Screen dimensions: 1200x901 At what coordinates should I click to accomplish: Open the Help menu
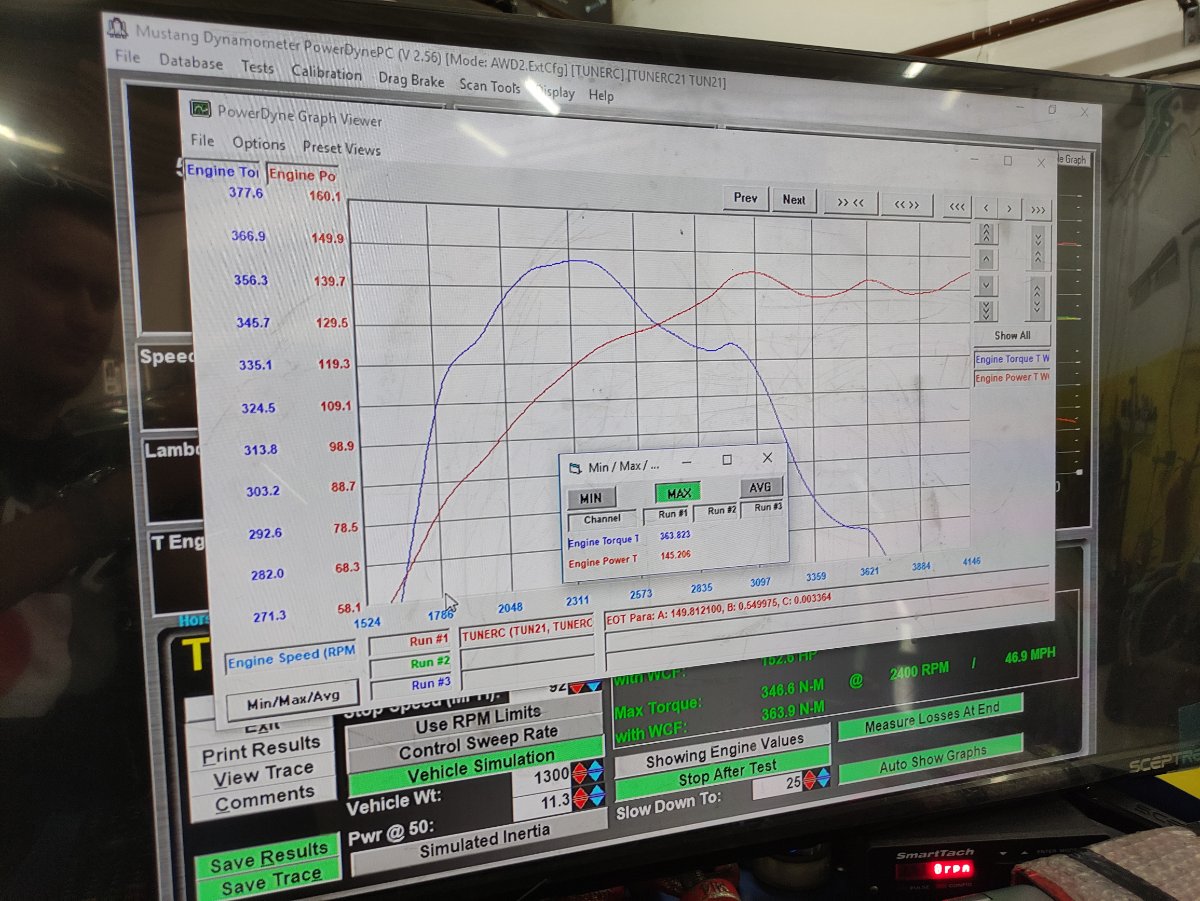coord(600,96)
